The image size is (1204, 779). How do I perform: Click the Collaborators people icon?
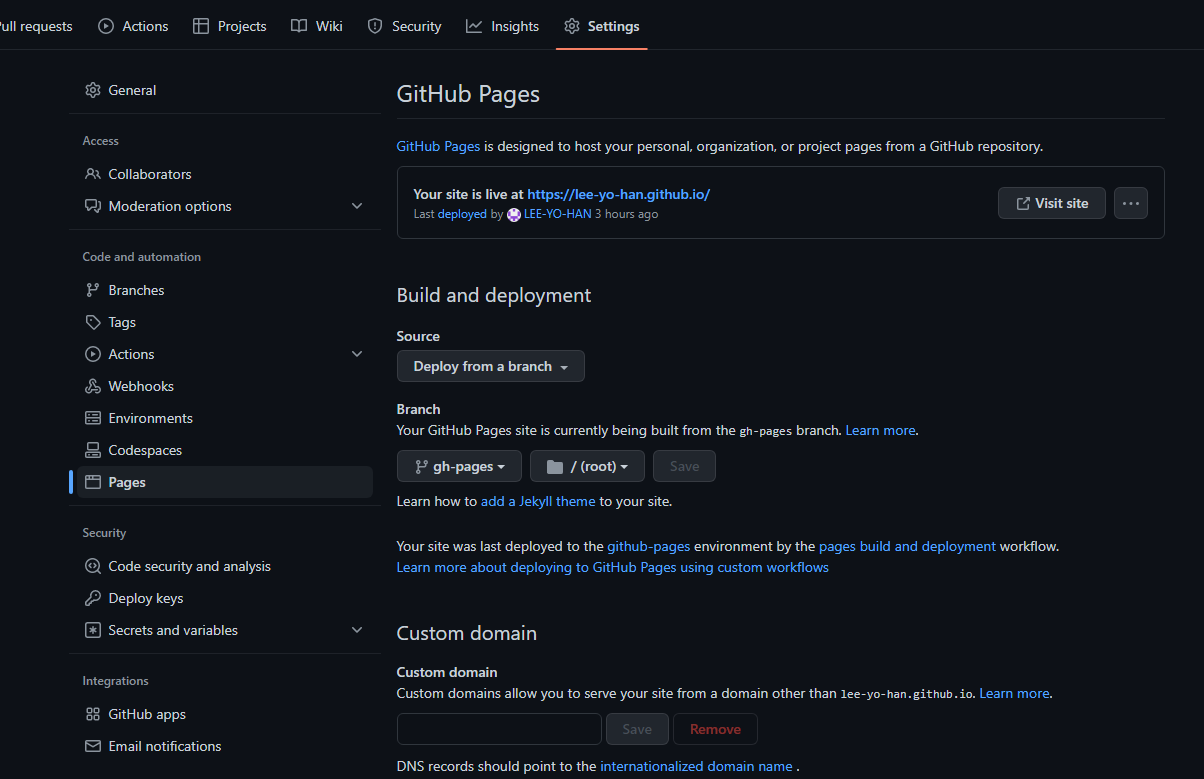coord(93,174)
